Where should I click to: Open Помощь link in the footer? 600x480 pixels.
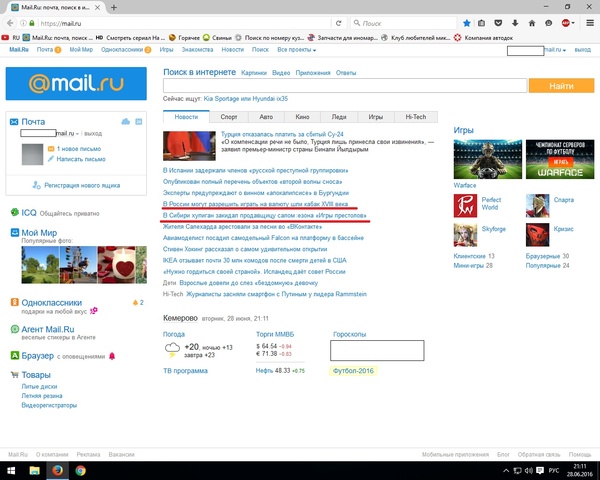point(580,454)
